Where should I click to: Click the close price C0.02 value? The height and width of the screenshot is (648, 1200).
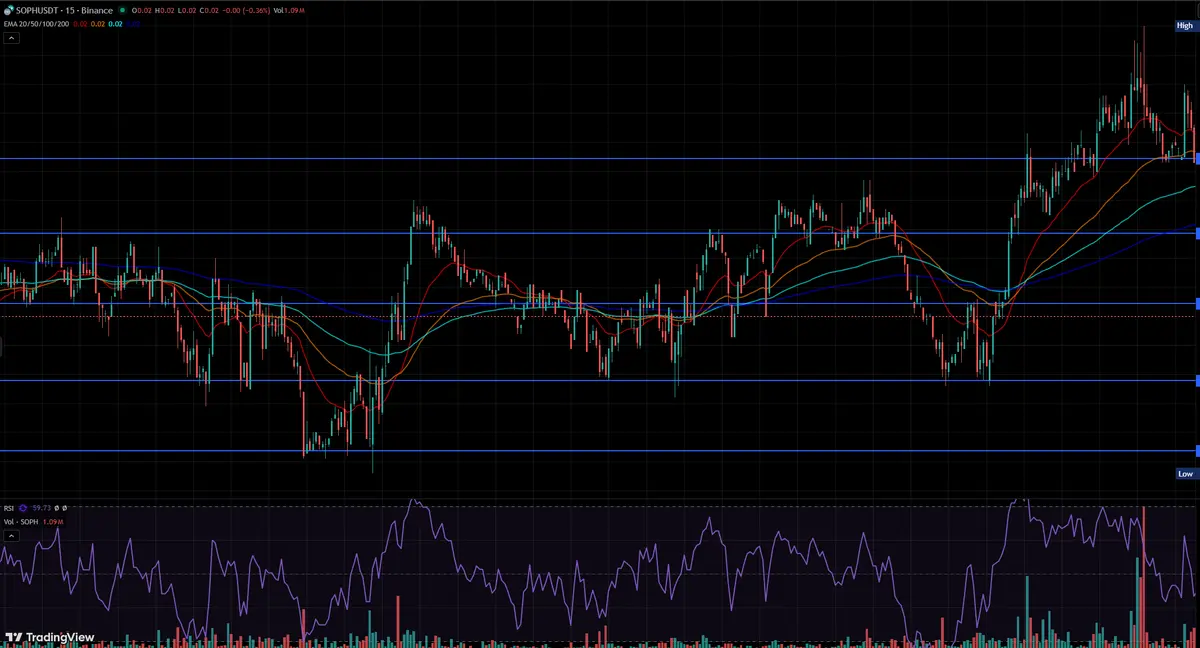click(x=209, y=11)
